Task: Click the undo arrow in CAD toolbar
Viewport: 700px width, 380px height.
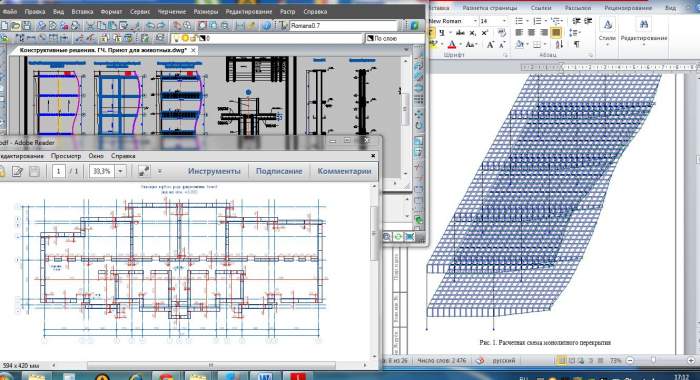Action: (x=151, y=26)
